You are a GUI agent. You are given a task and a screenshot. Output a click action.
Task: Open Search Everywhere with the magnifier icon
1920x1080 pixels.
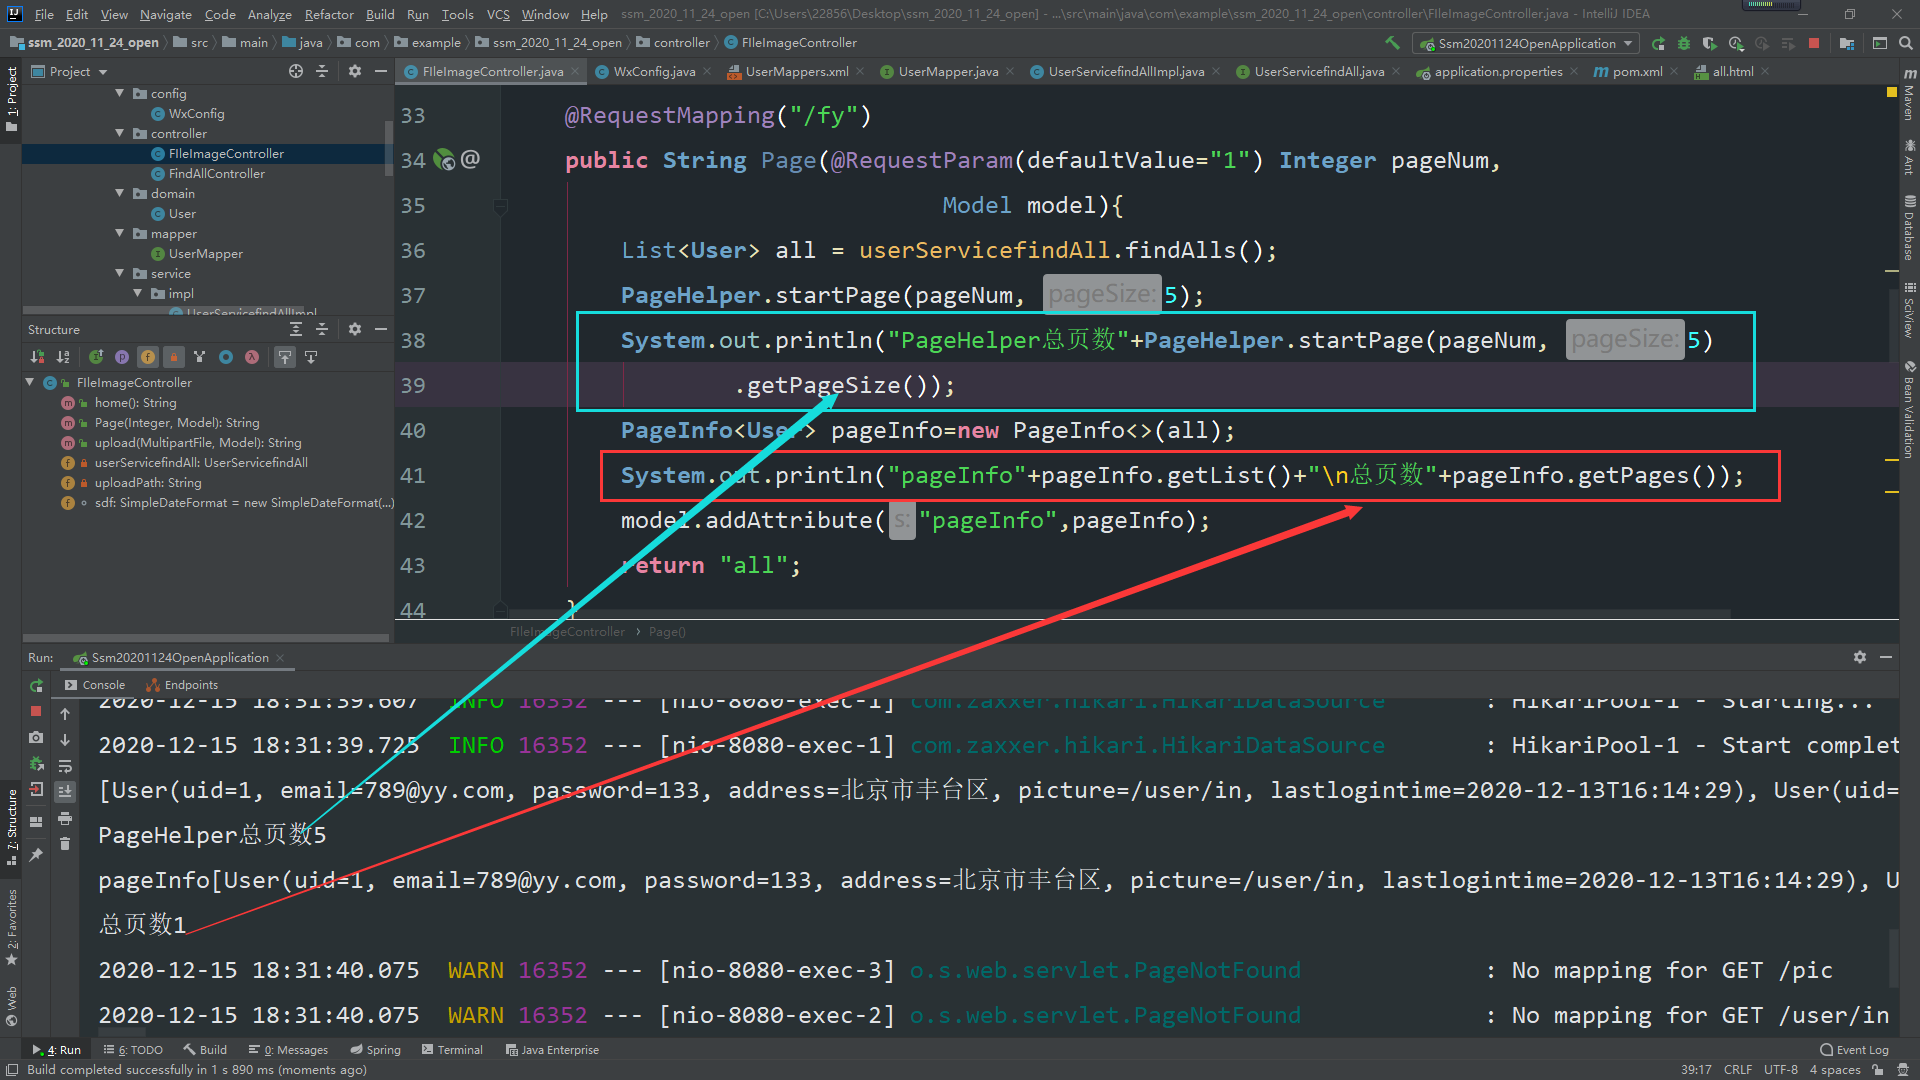pos(1906,42)
